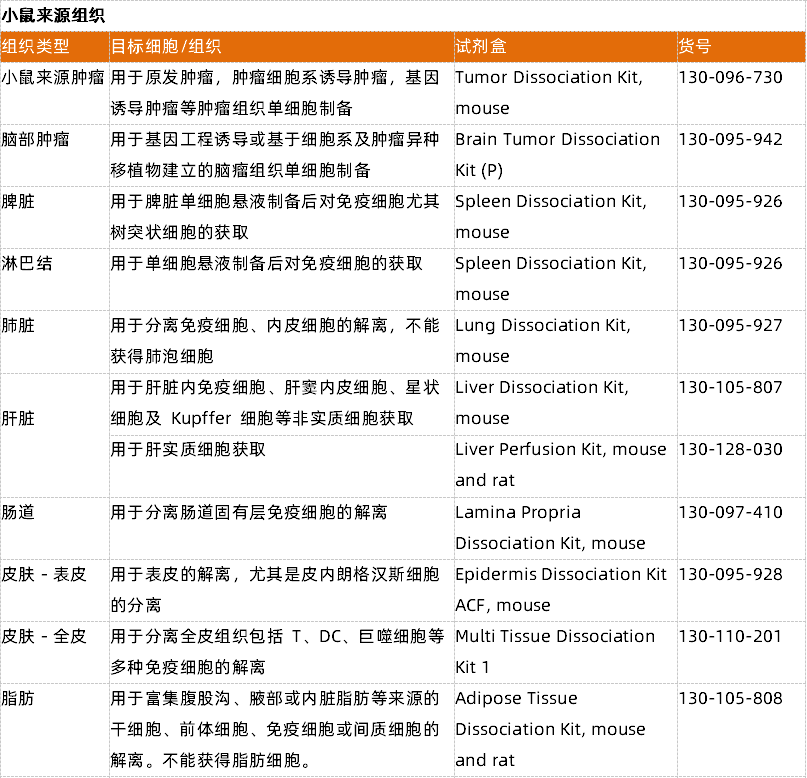
Task: Select Multi Tissue Dissociation Kit 1 cell
Action: 555,651
